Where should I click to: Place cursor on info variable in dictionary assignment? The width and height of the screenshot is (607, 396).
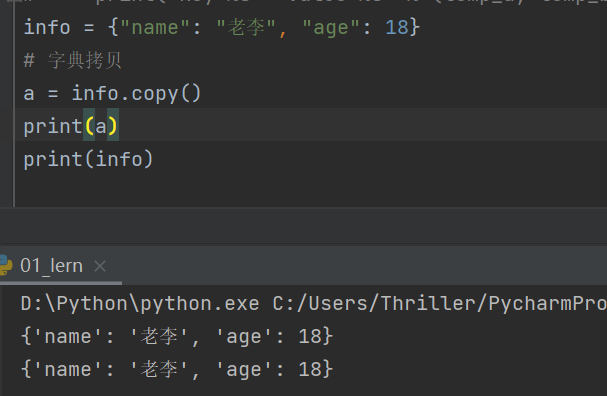click(x=47, y=27)
